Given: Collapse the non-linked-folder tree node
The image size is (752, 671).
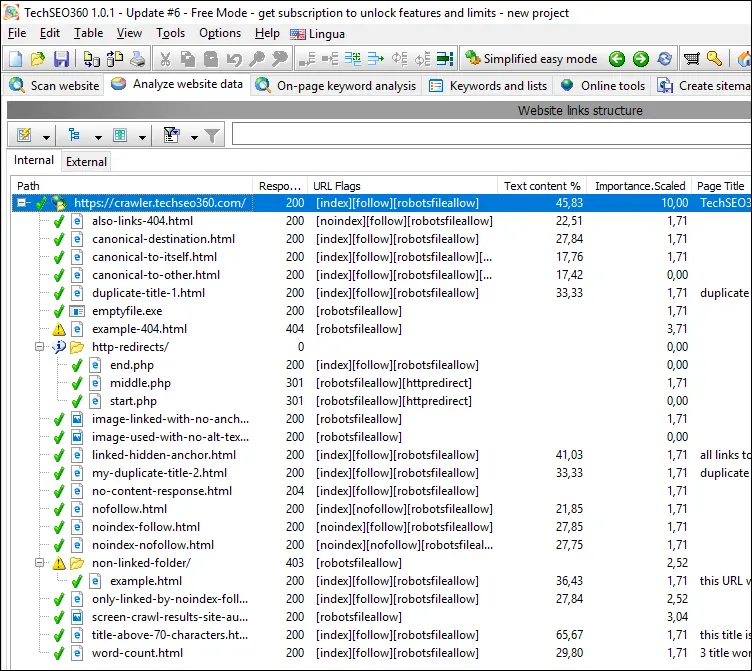Looking at the screenshot, I should click(x=40, y=563).
